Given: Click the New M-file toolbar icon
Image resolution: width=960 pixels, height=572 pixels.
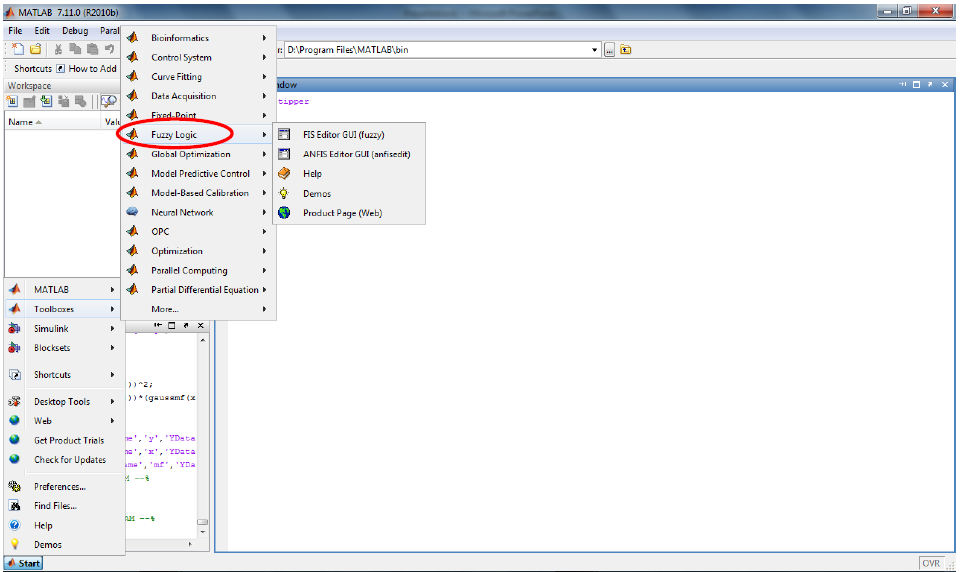Looking at the screenshot, I should [18, 49].
